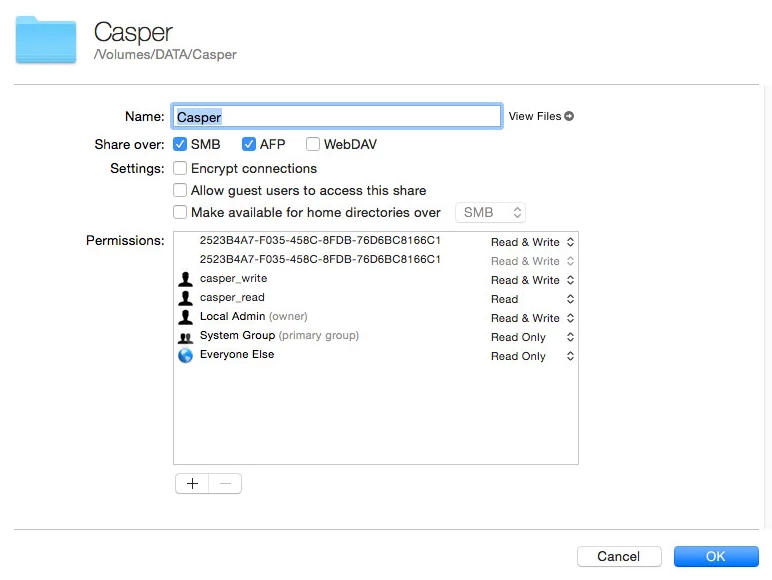The width and height of the screenshot is (772, 580).
Task: Click the Casper folder icon
Action: click(46, 40)
